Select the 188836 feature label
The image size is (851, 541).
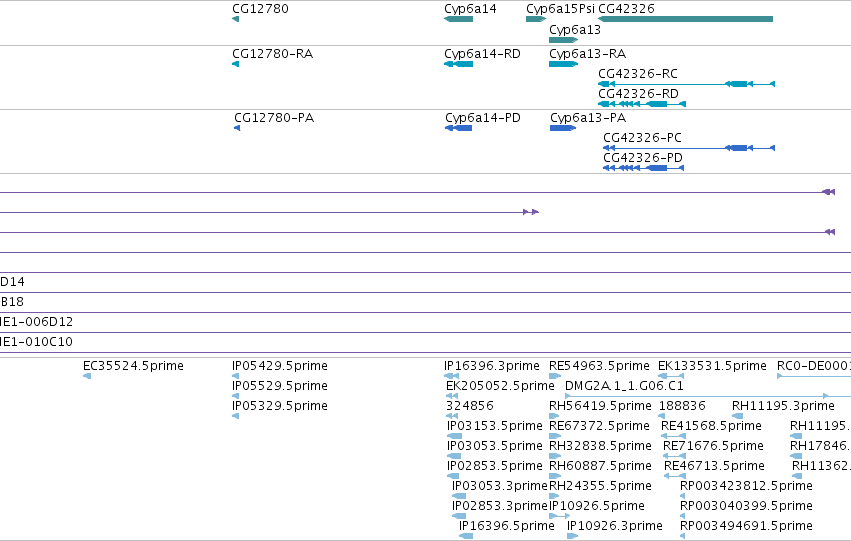point(682,406)
